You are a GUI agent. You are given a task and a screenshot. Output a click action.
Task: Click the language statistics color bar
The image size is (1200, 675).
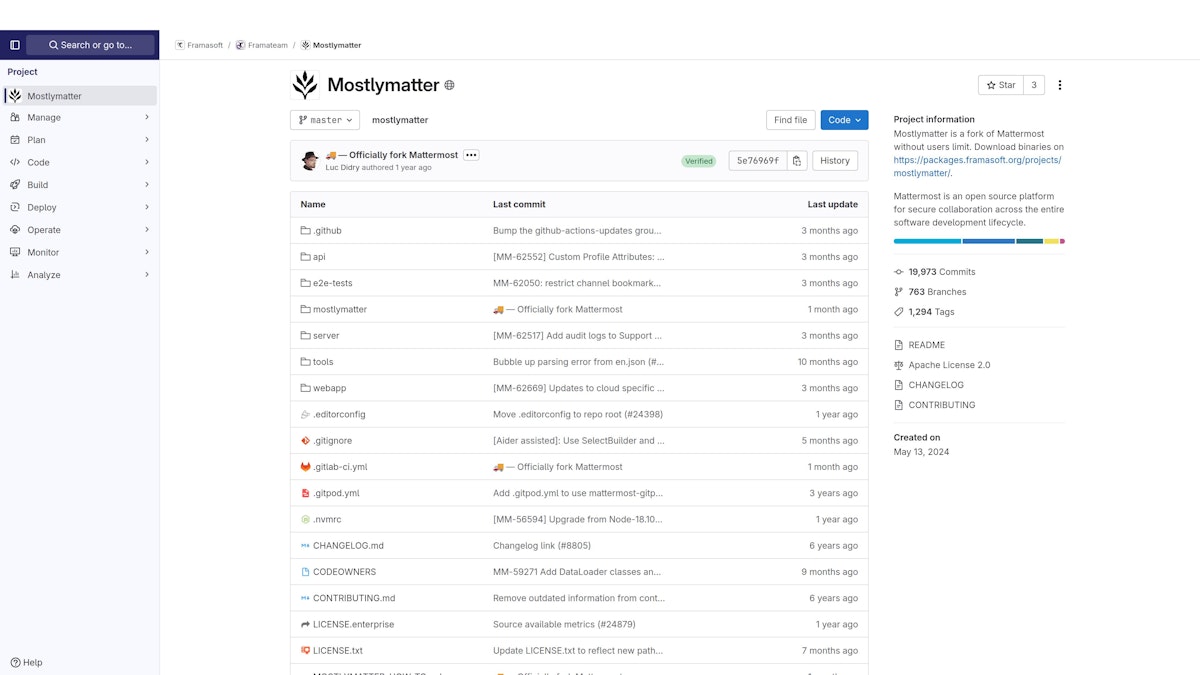click(x=979, y=240)
